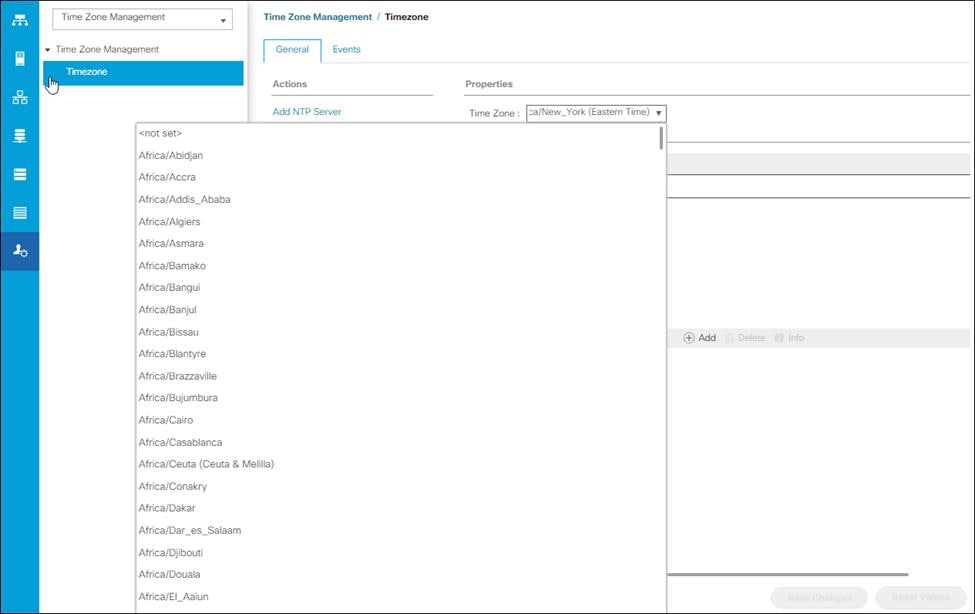
Task: Open the LAN section icon
Action: [x=19, y=97]
